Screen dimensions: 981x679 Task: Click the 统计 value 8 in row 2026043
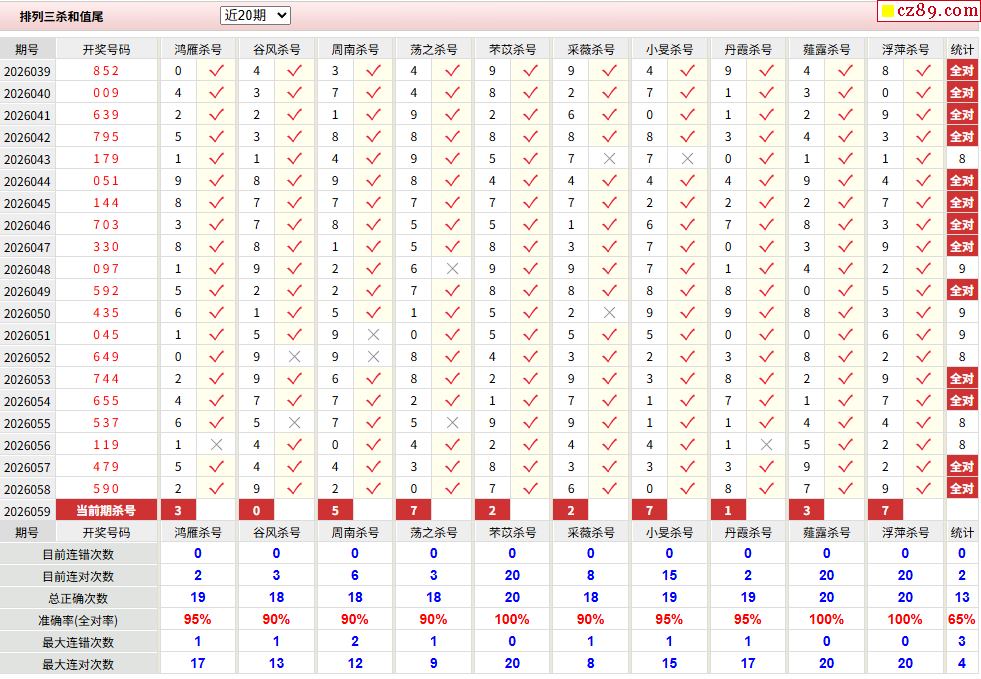(962, 159)
